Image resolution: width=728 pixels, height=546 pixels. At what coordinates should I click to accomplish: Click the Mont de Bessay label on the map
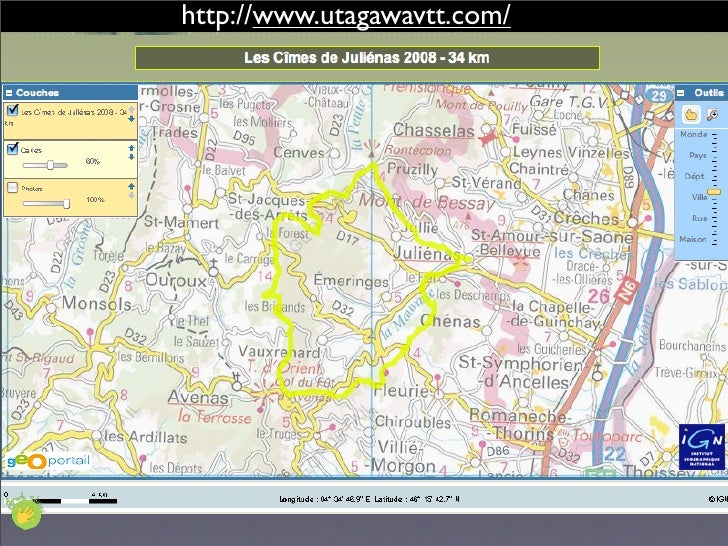coord(427,202)
